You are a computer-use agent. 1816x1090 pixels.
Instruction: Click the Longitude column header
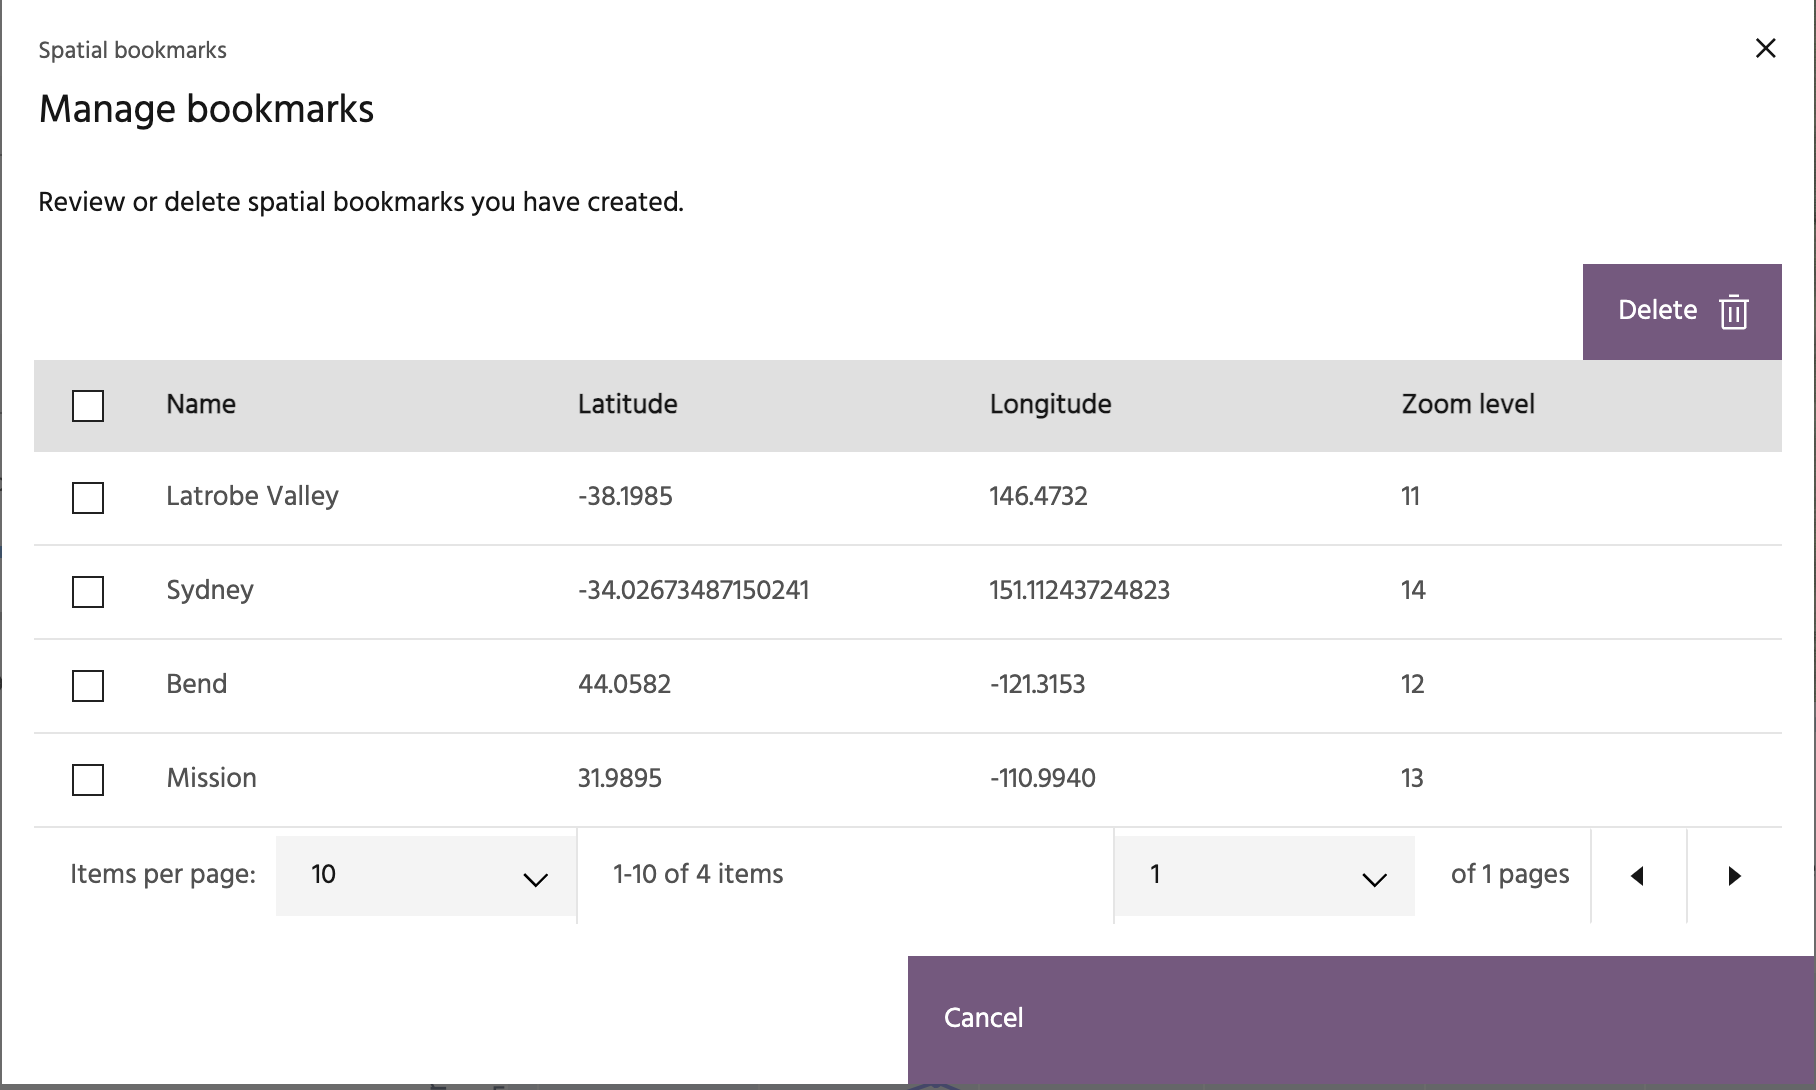1050,404
